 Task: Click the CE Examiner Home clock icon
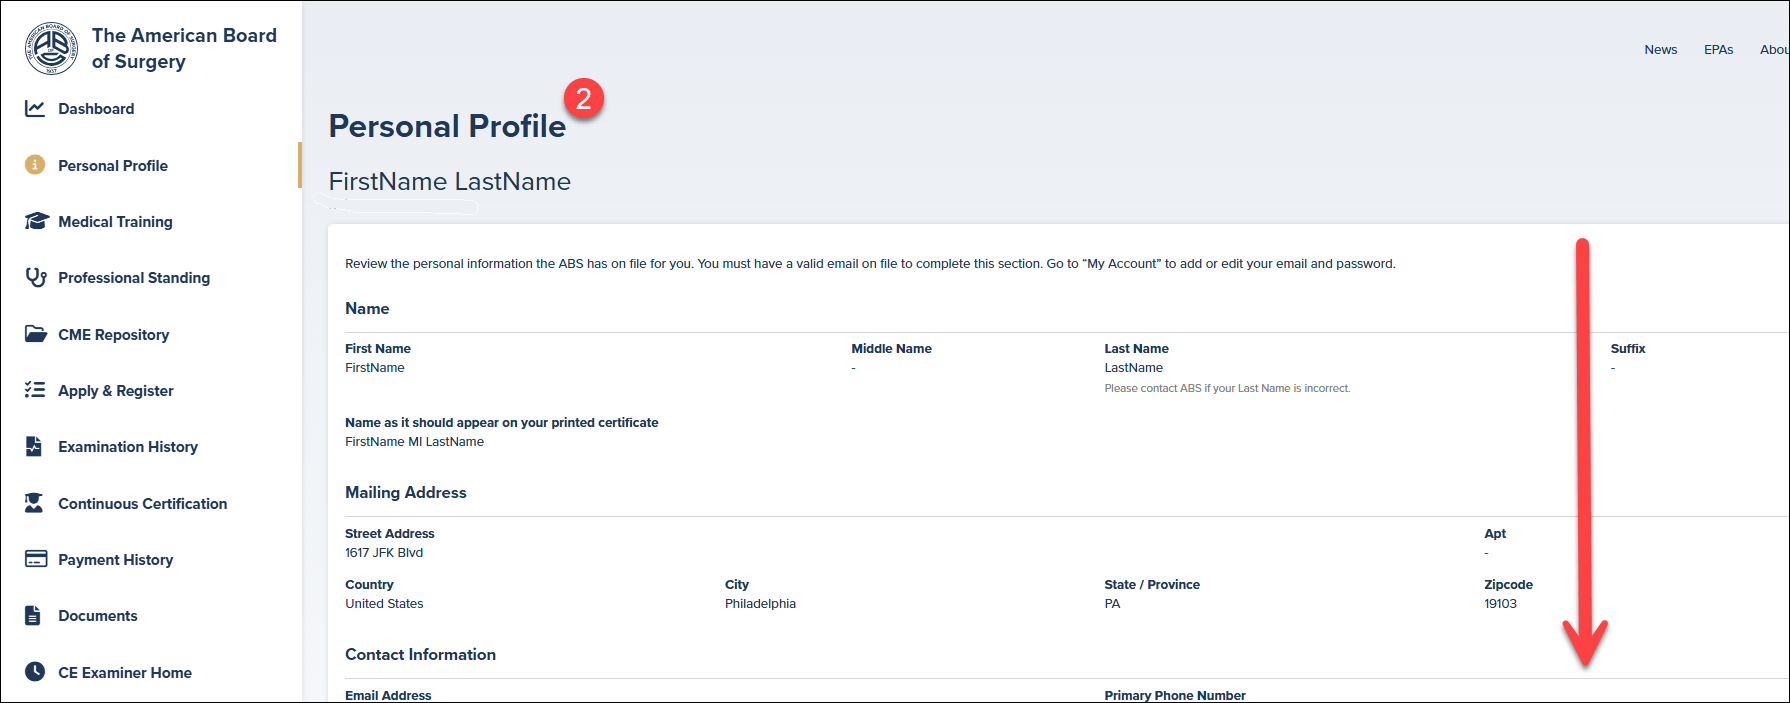click(35, 672)
